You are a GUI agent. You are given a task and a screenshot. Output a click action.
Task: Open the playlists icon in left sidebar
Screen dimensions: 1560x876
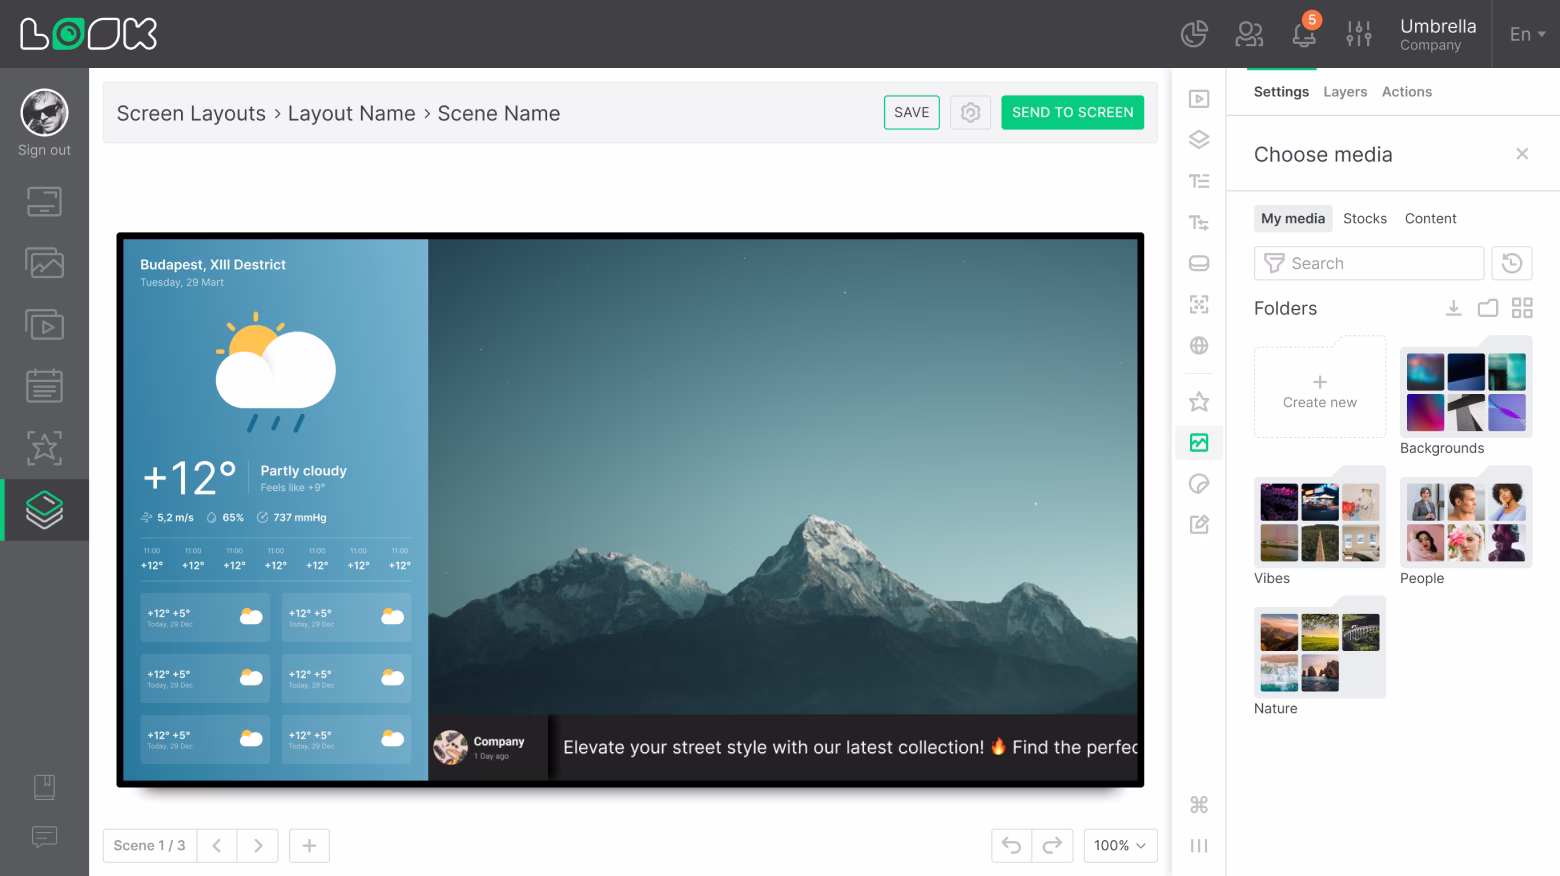44,325
